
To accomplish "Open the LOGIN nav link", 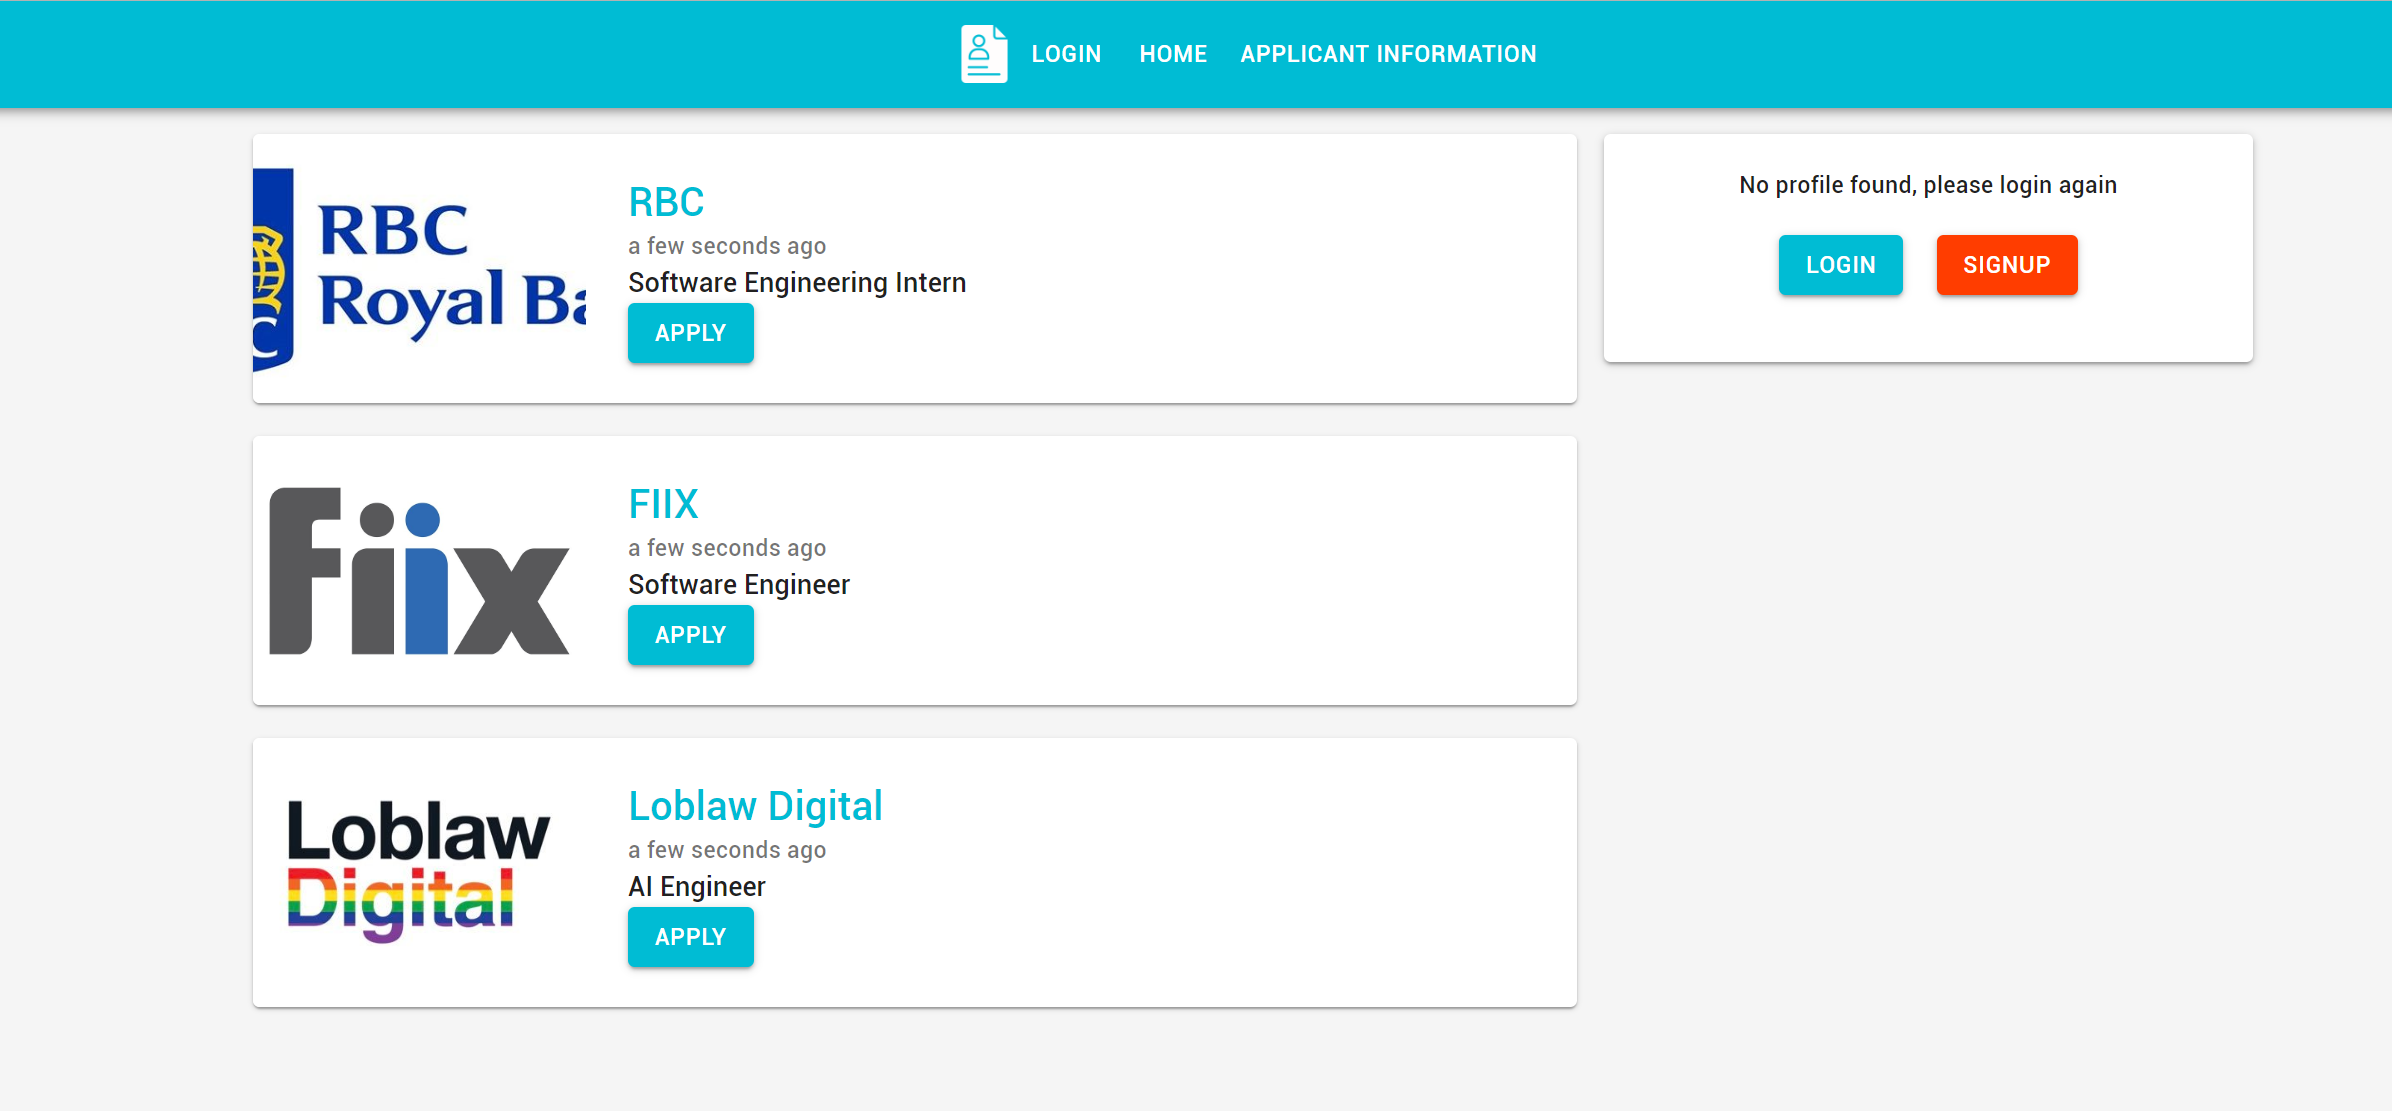I will (1066, 54).
